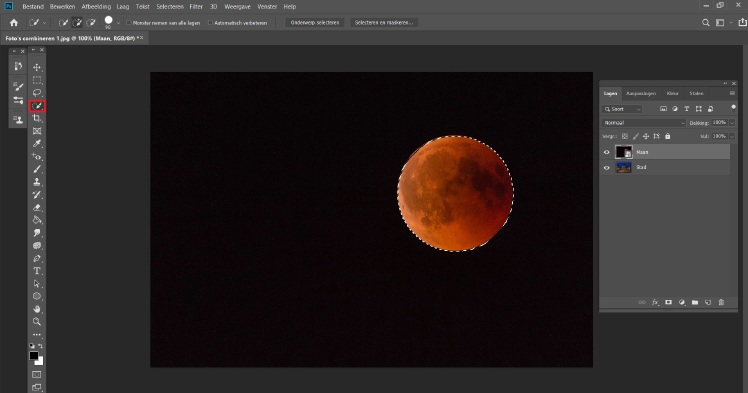The width and height of the screenshot is (748, 393).
Task: Open the Soort layer filter dropdown
Action: [622, 109]
